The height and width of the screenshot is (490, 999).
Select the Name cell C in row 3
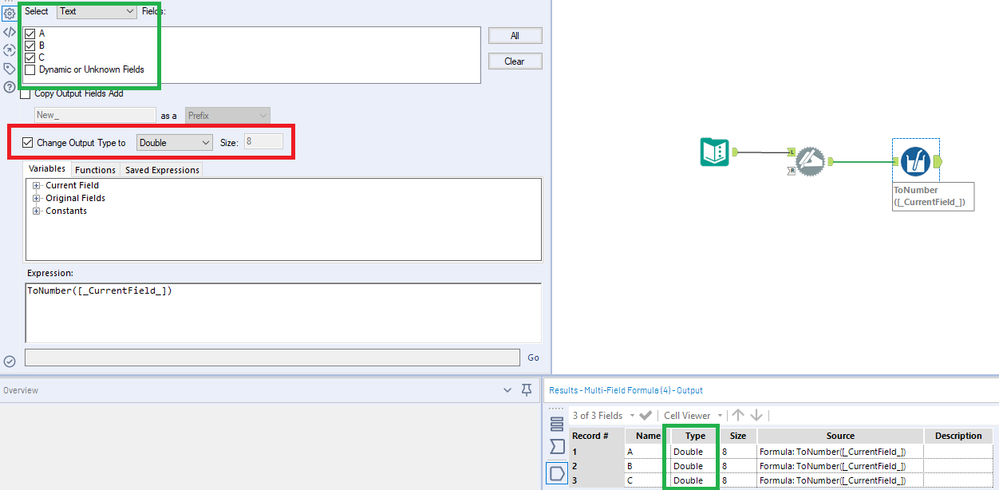click(x=647, y=480)
